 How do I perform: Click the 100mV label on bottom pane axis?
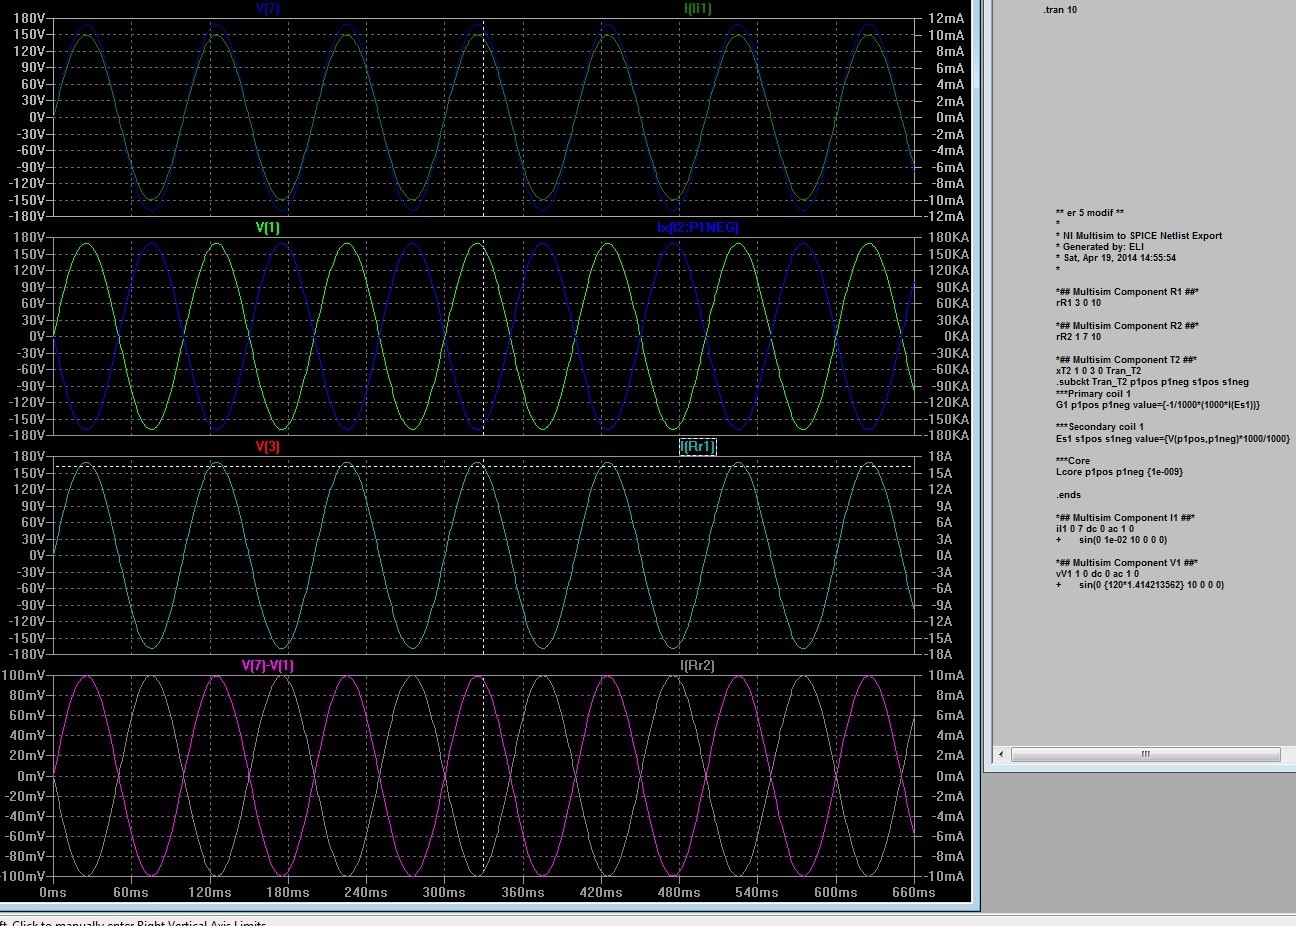[23, 676]
